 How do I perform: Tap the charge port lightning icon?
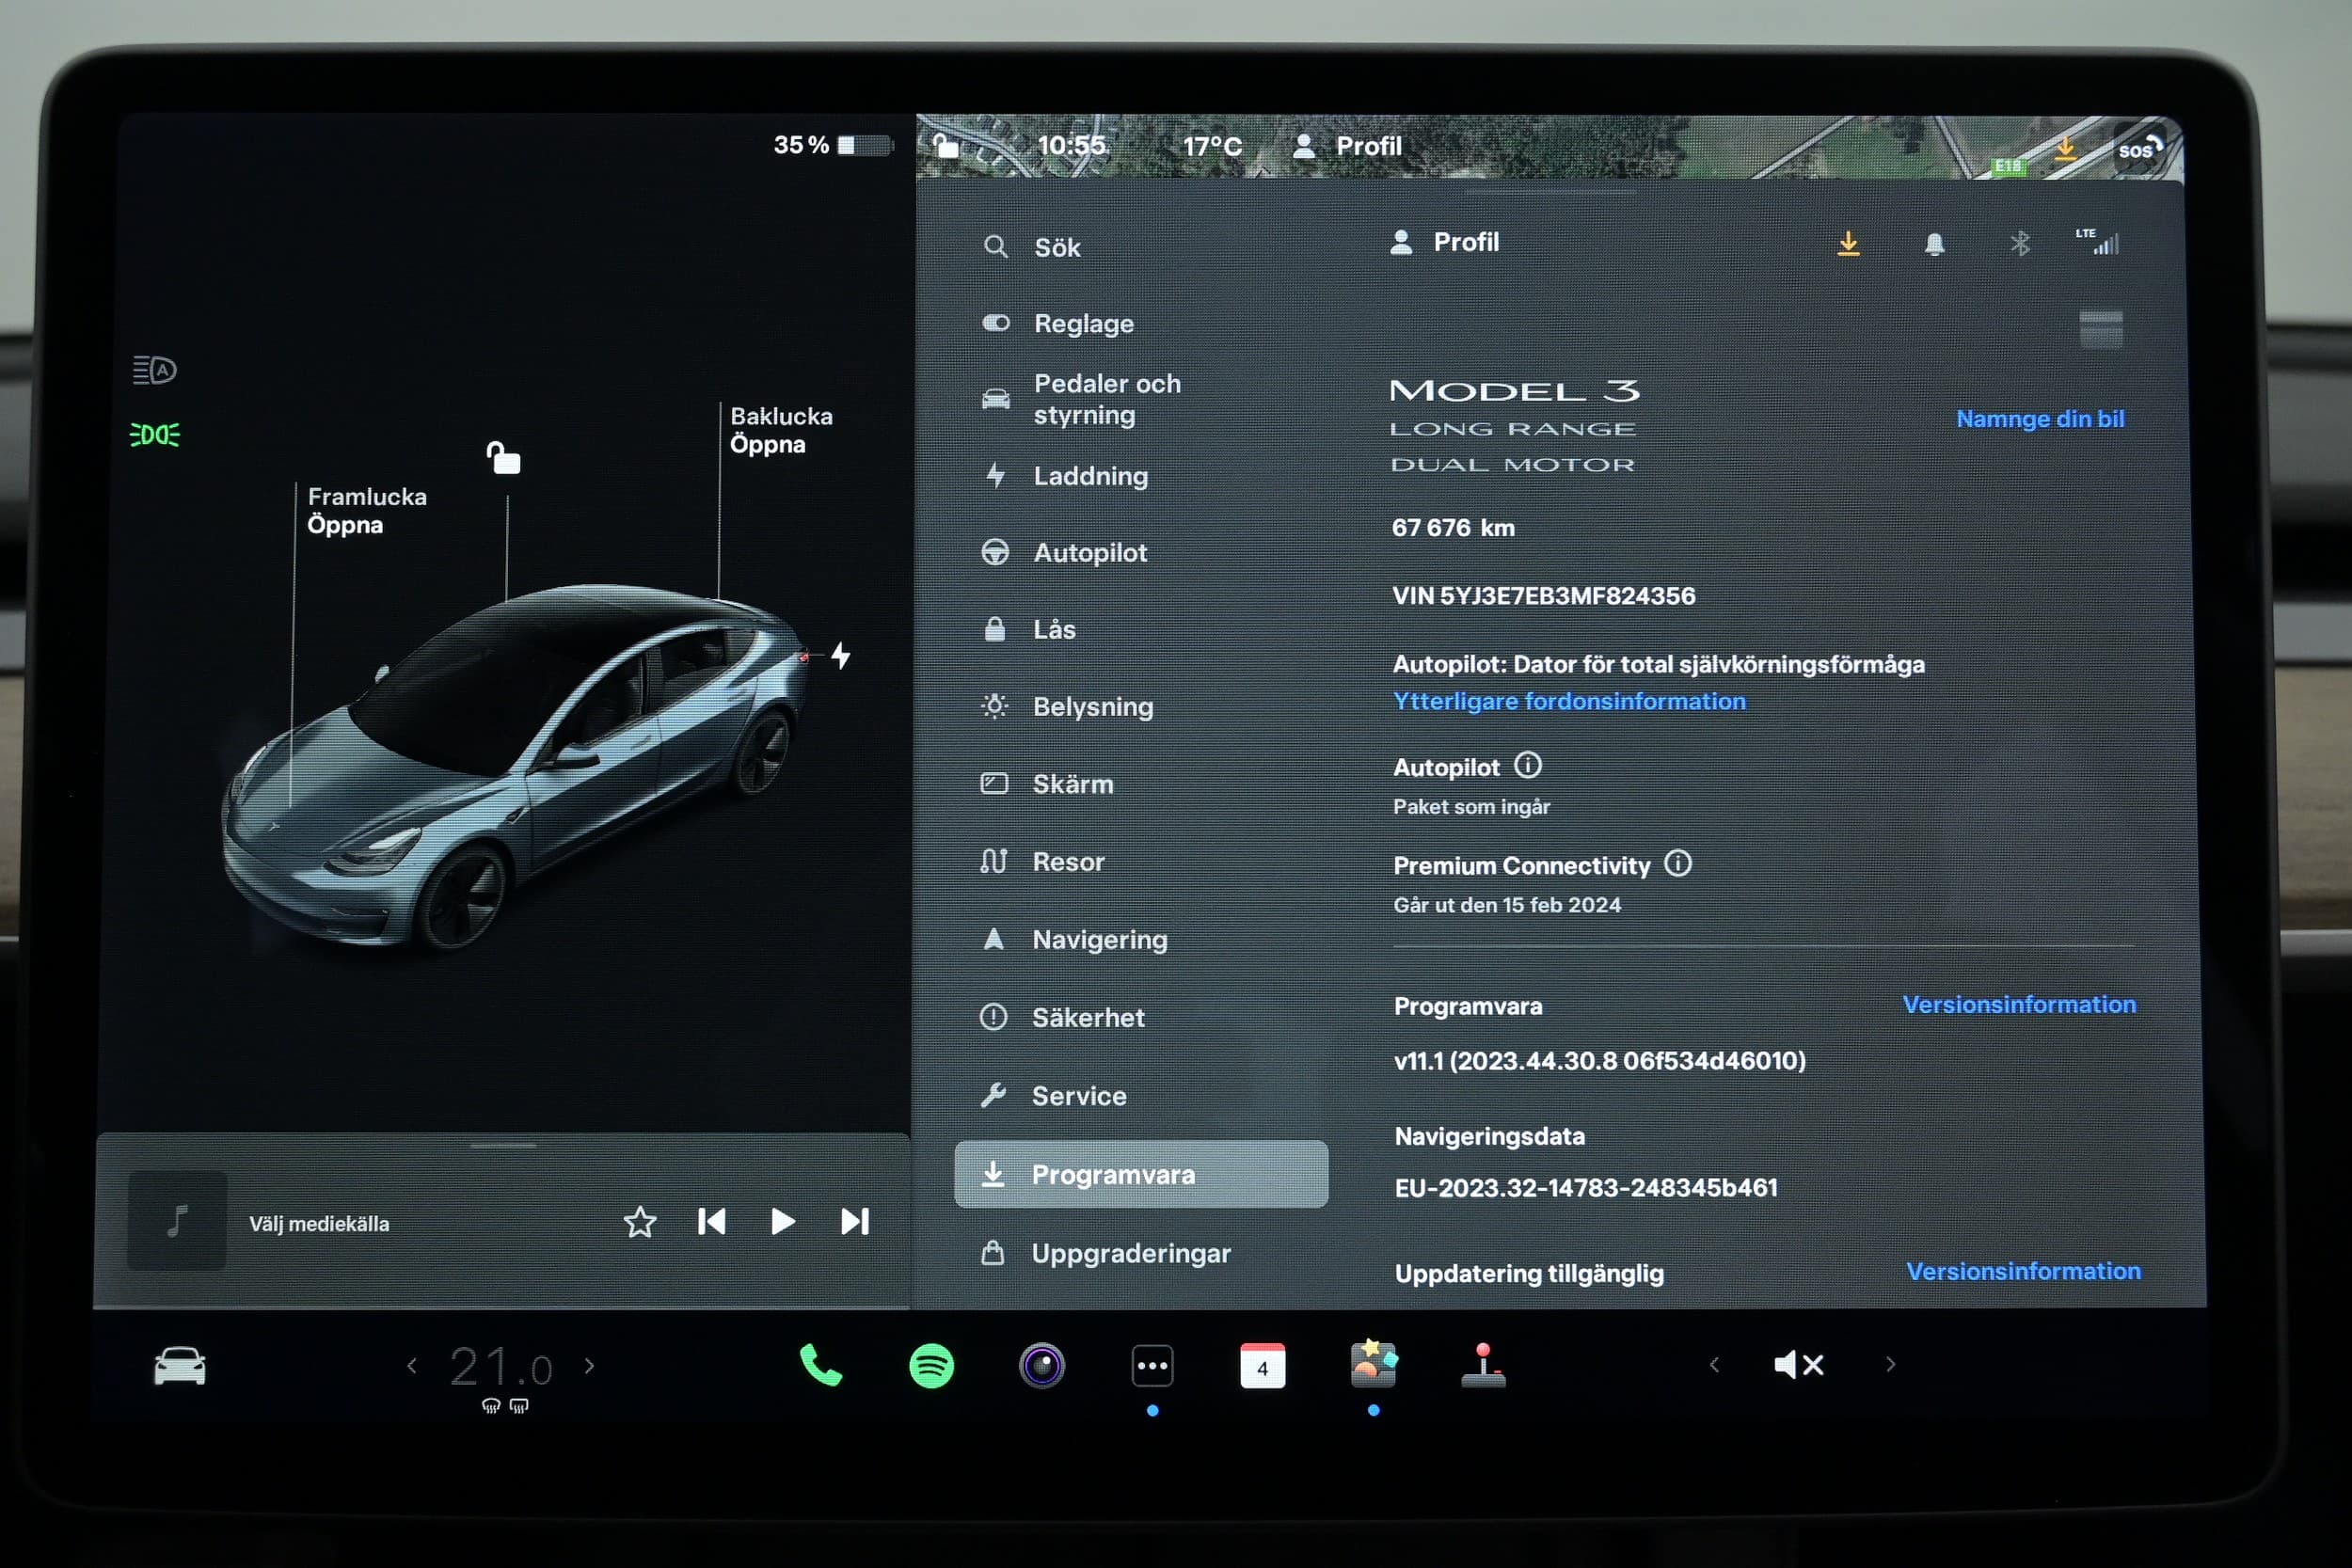pos(841,655)
